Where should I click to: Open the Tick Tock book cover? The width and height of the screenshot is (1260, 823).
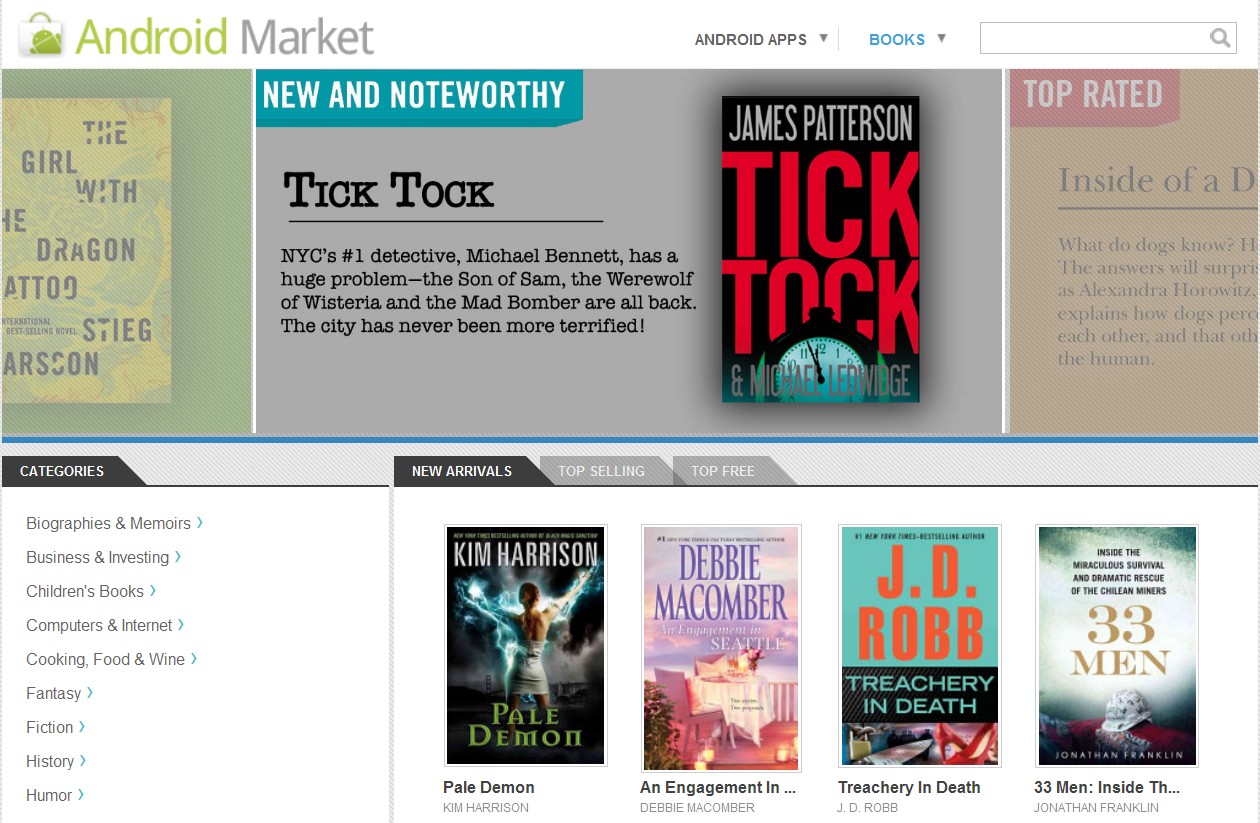tap(820, 249)
